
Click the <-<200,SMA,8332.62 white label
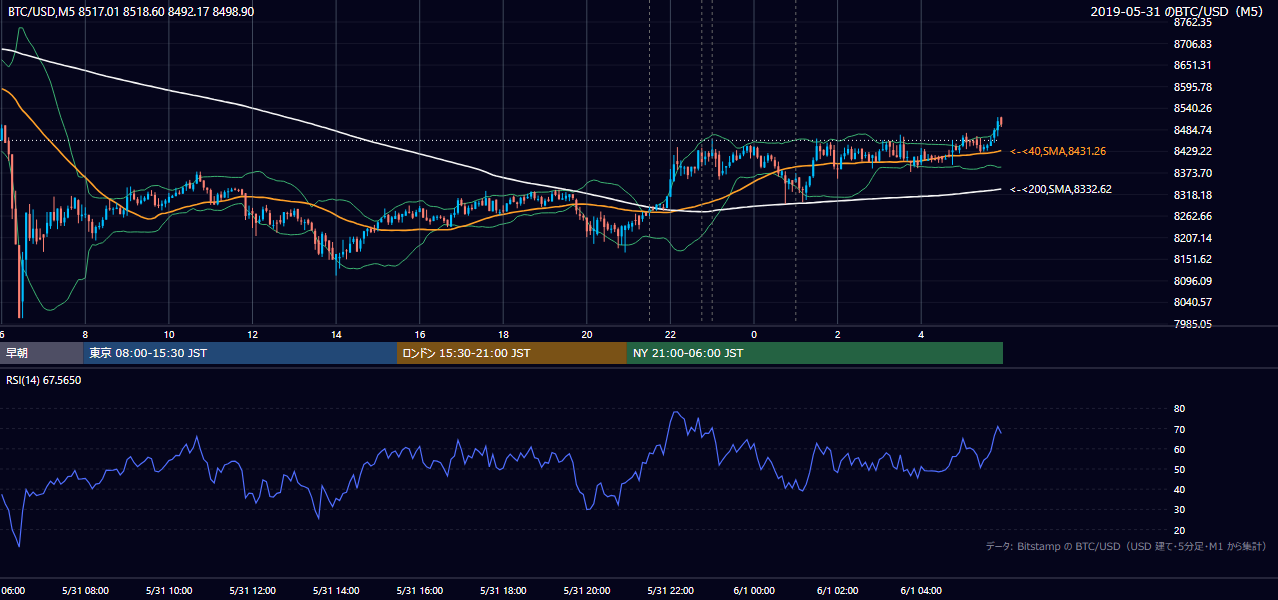(x=1060, y=188)
